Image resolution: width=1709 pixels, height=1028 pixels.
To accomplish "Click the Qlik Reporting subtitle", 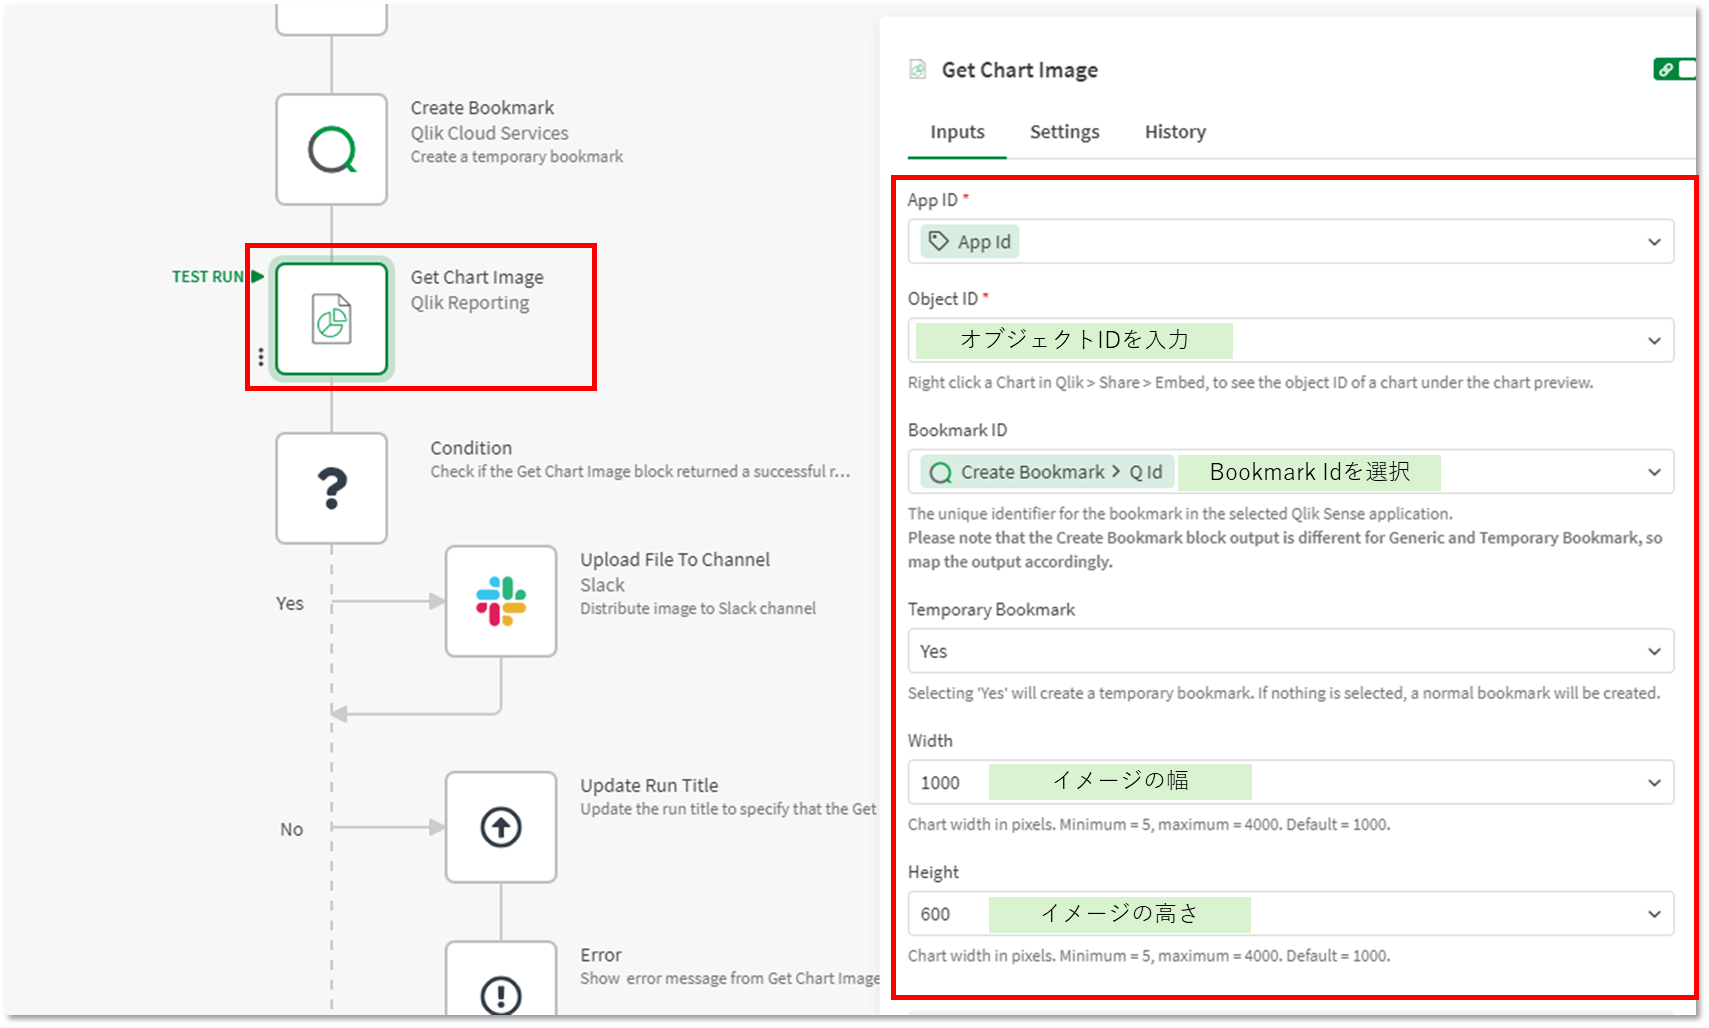I will click(x=470, y=303).
